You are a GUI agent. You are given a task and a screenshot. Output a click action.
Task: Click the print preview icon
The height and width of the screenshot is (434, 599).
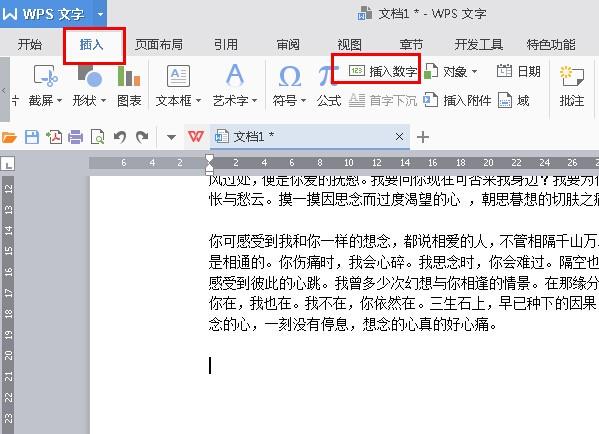97,137
